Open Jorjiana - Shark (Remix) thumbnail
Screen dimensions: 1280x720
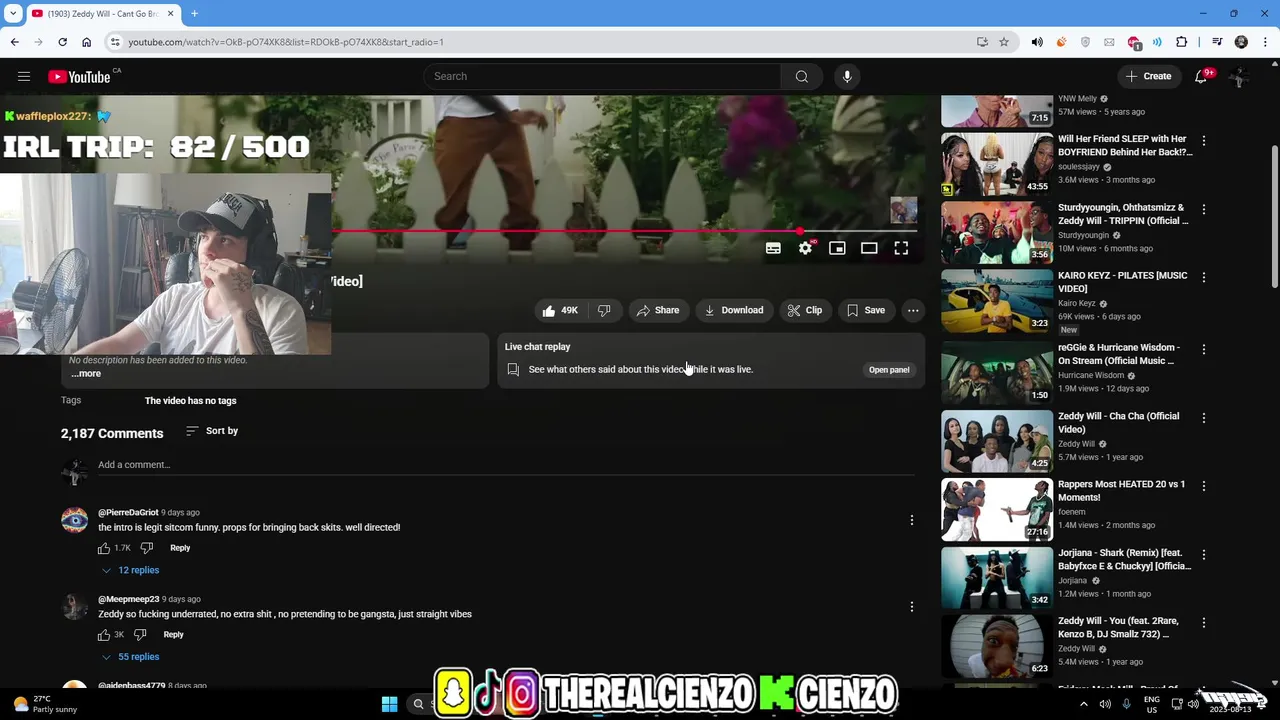(996, 577)
